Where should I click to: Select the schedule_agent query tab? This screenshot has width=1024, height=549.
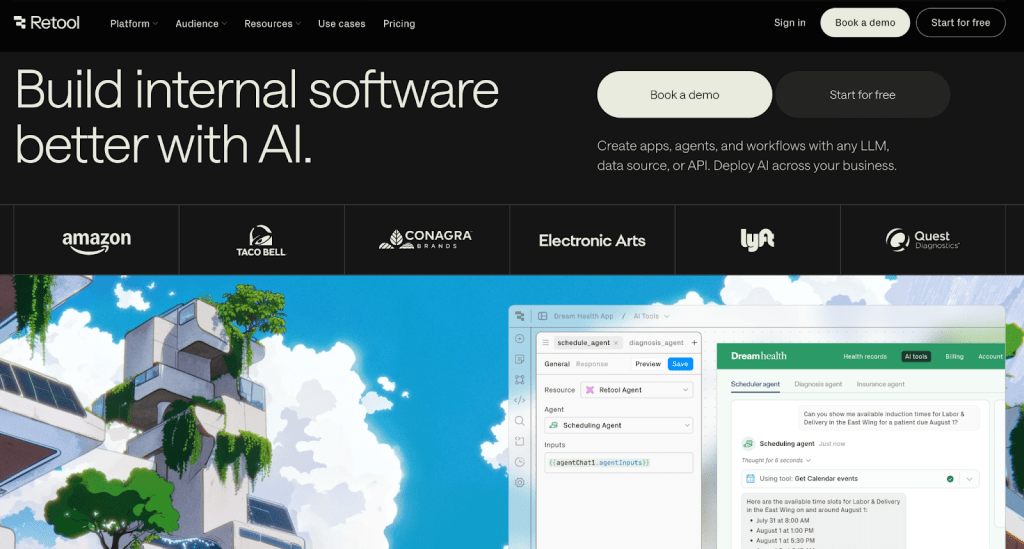[x=583, y=343]
